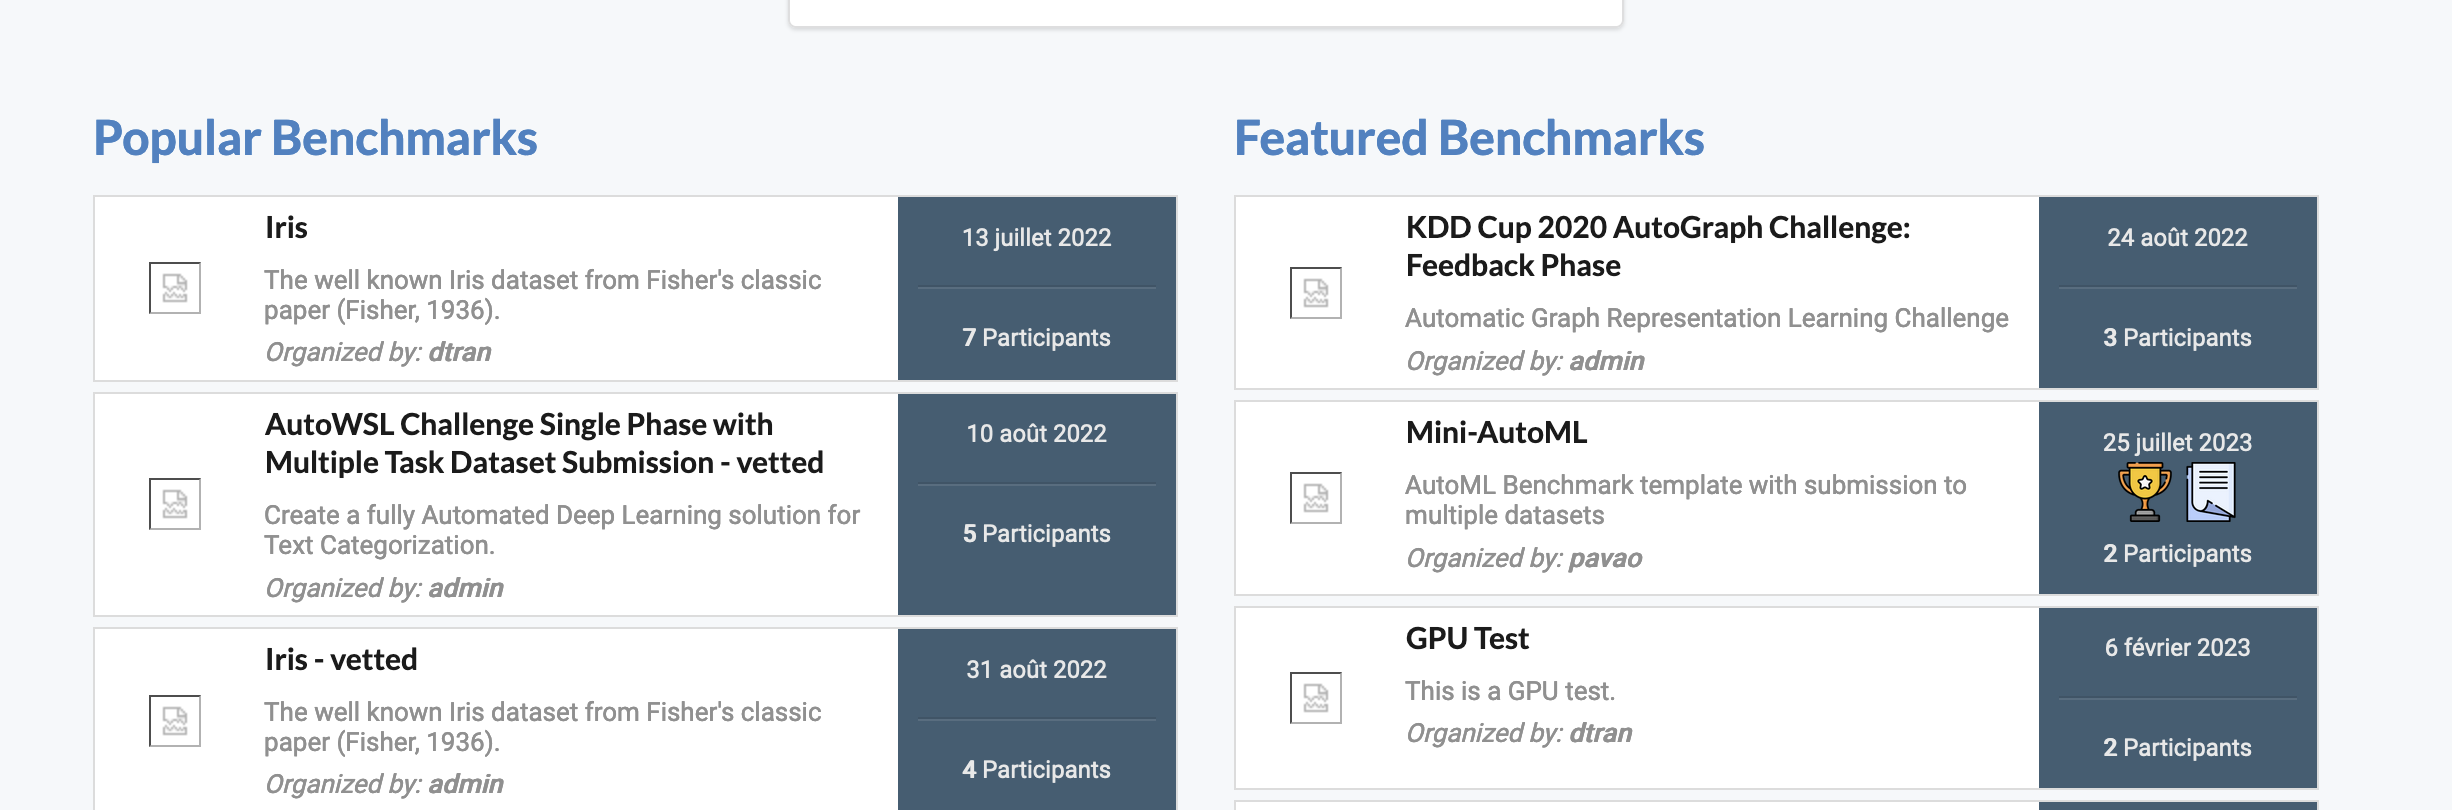
Task: Open AutoWSL Challenge Single Phase benchmark
Action: click(544, 443)
